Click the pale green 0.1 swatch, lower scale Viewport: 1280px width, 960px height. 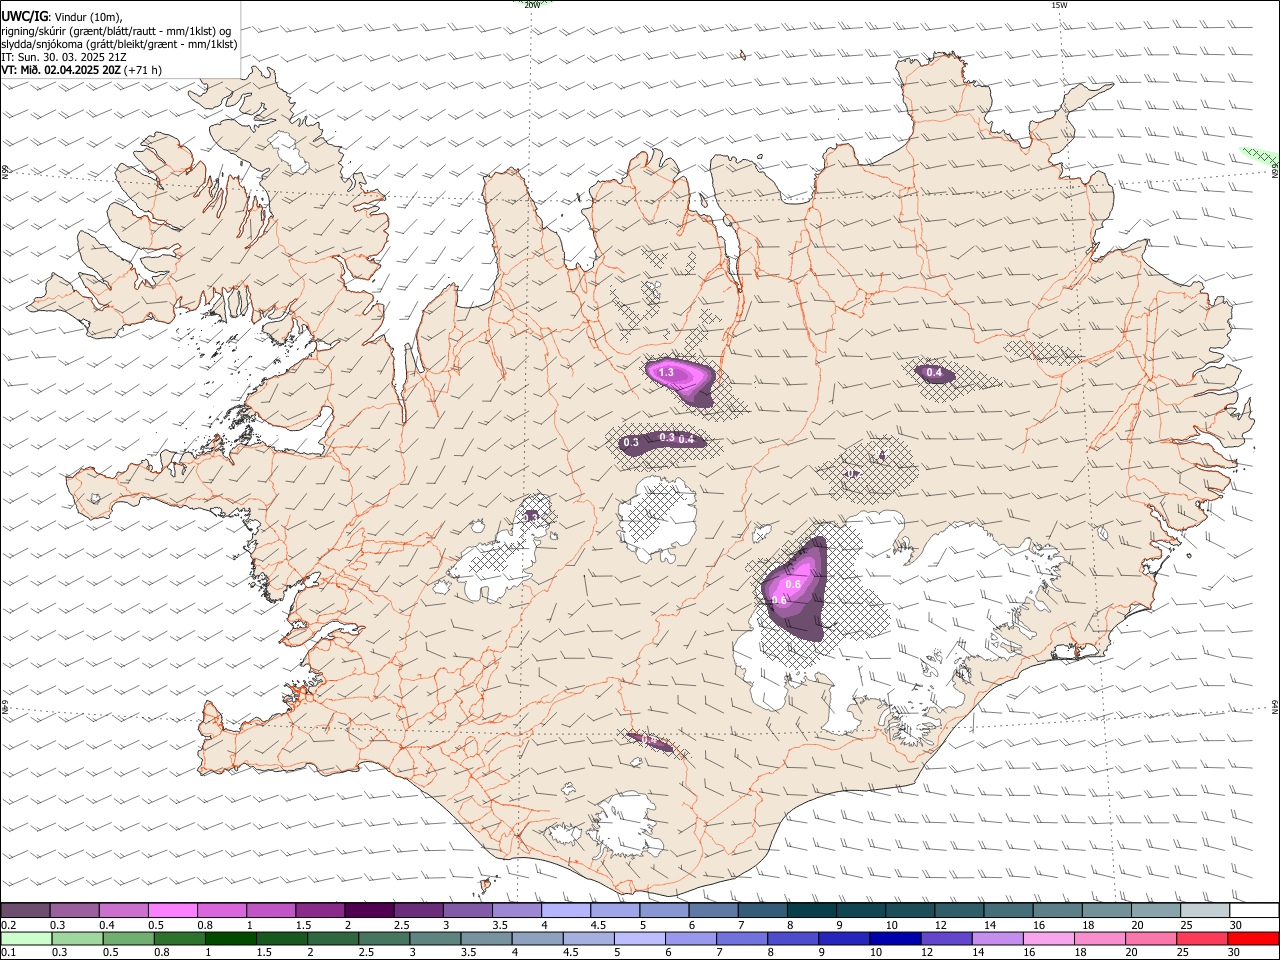click(x=25, y=938)
